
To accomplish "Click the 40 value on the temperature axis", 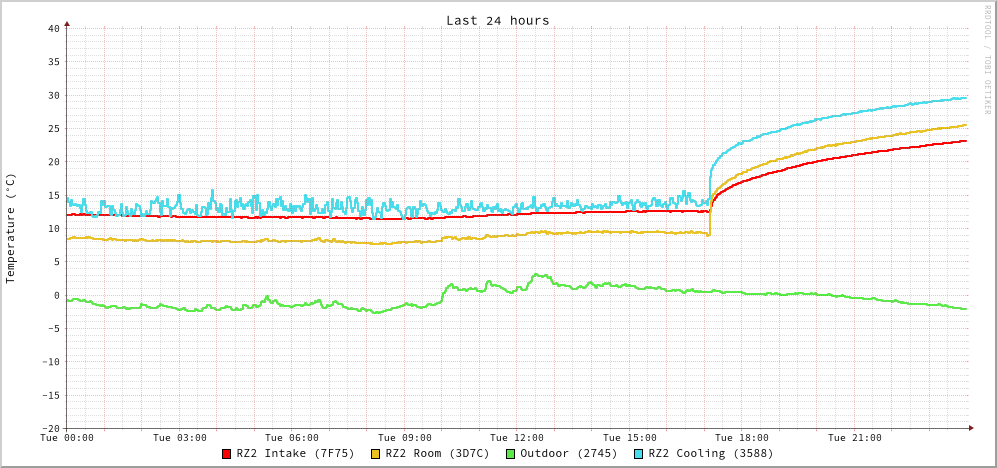I will click(53, 28).
